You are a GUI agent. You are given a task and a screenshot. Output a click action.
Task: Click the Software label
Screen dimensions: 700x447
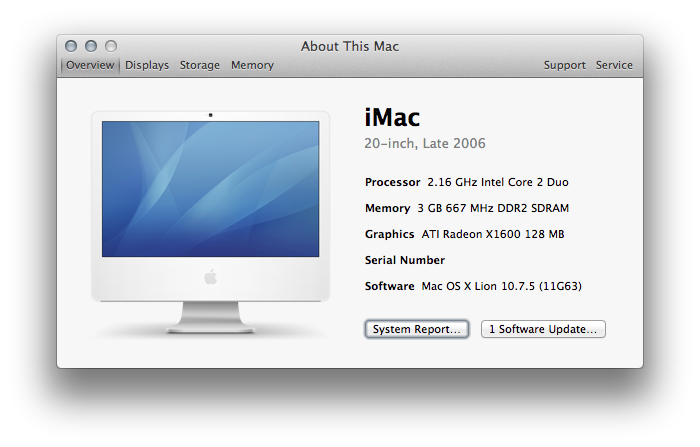[x=389, y=286]
